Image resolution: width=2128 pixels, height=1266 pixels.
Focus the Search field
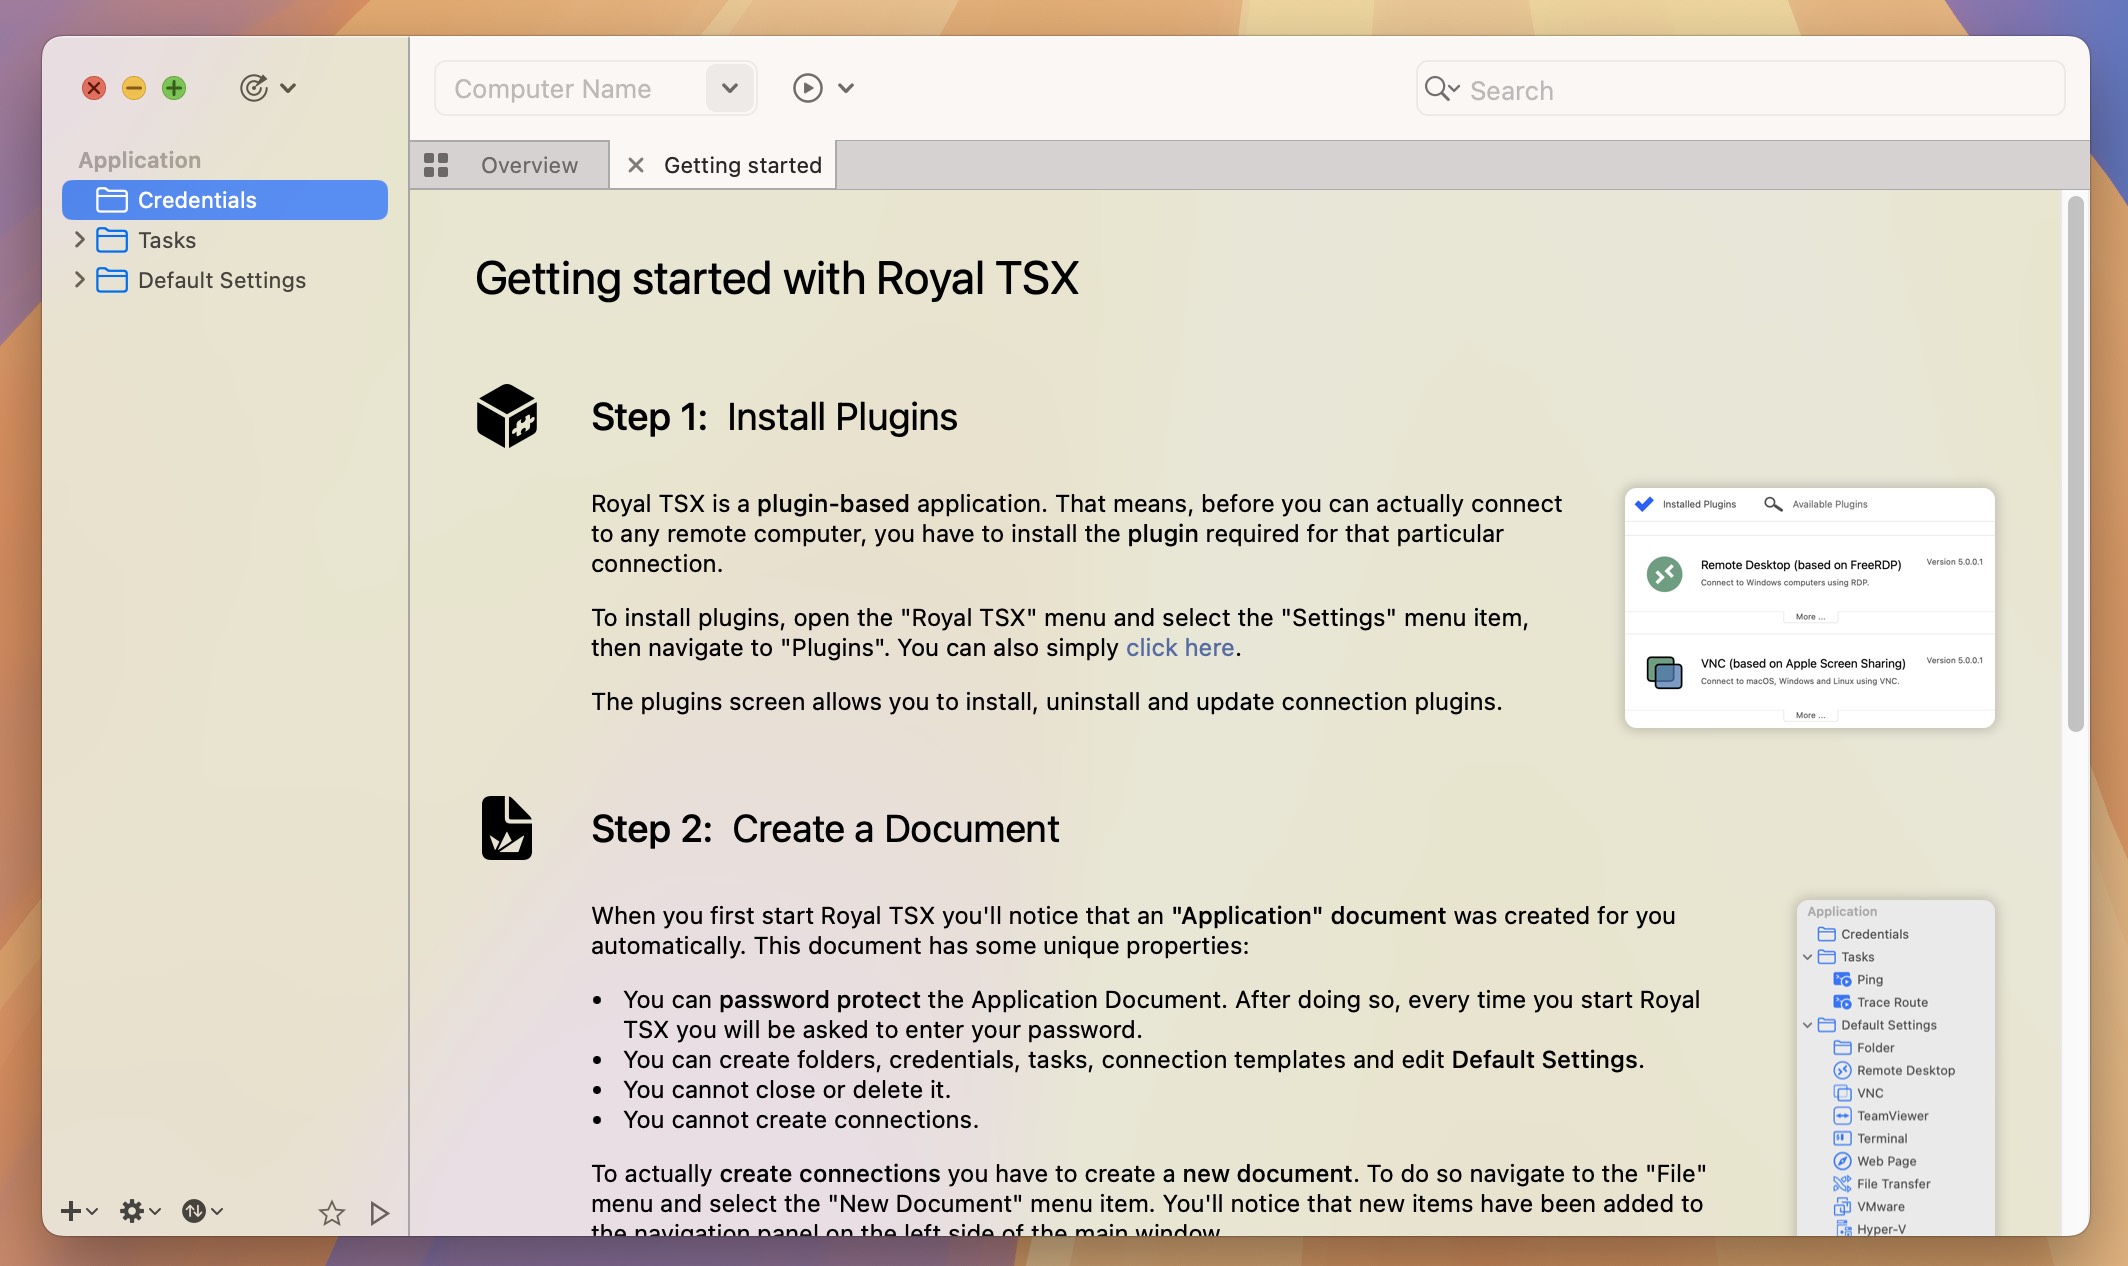1740,89
